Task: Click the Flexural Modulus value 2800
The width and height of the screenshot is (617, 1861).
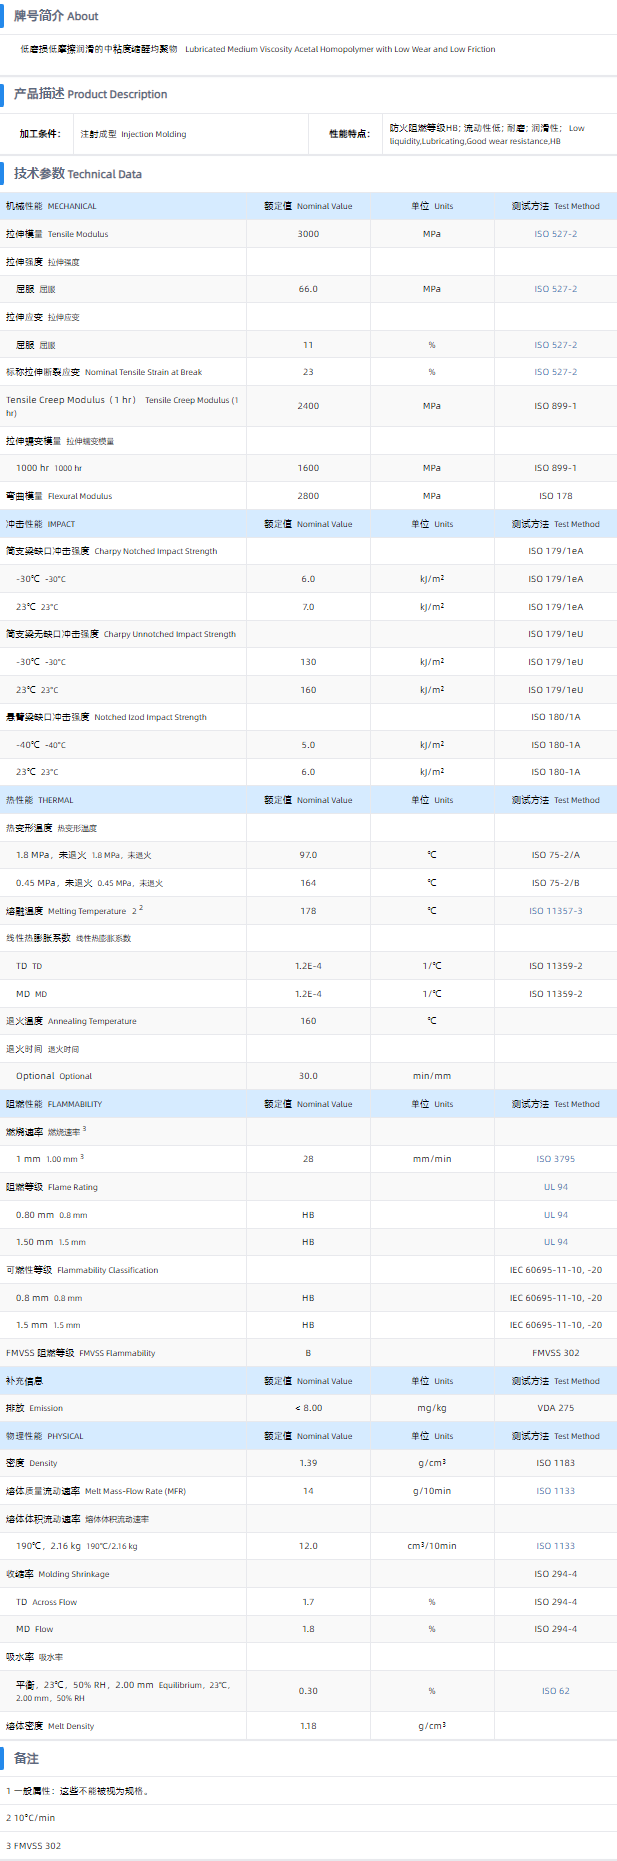Action: click(308, 496)
